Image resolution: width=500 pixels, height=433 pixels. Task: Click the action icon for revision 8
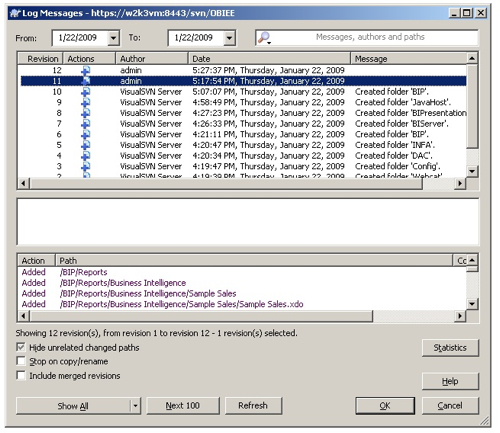tap(86, 113)
